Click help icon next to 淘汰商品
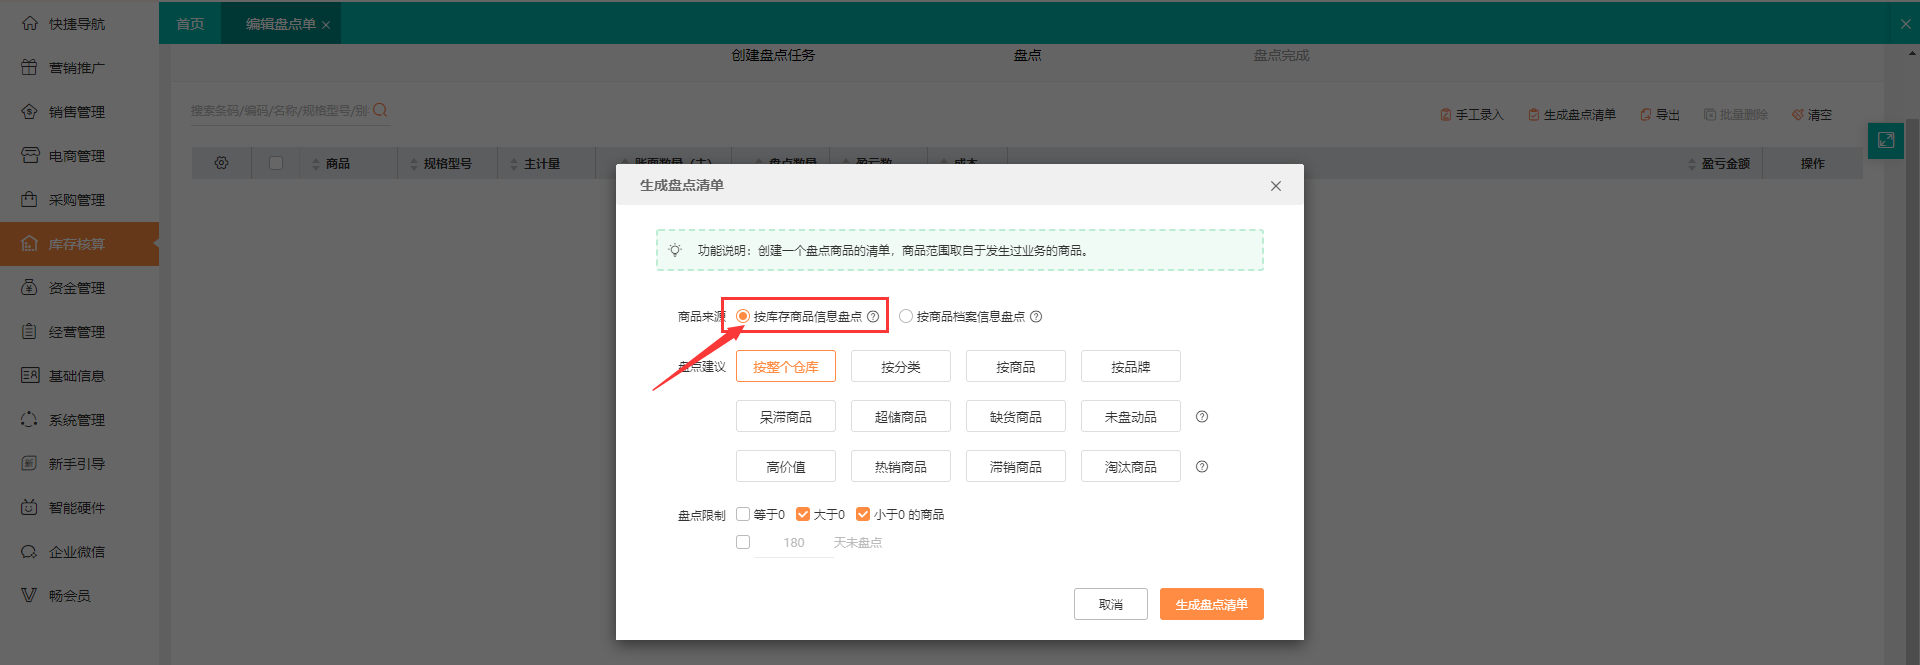 click(x=1202, y=467)
